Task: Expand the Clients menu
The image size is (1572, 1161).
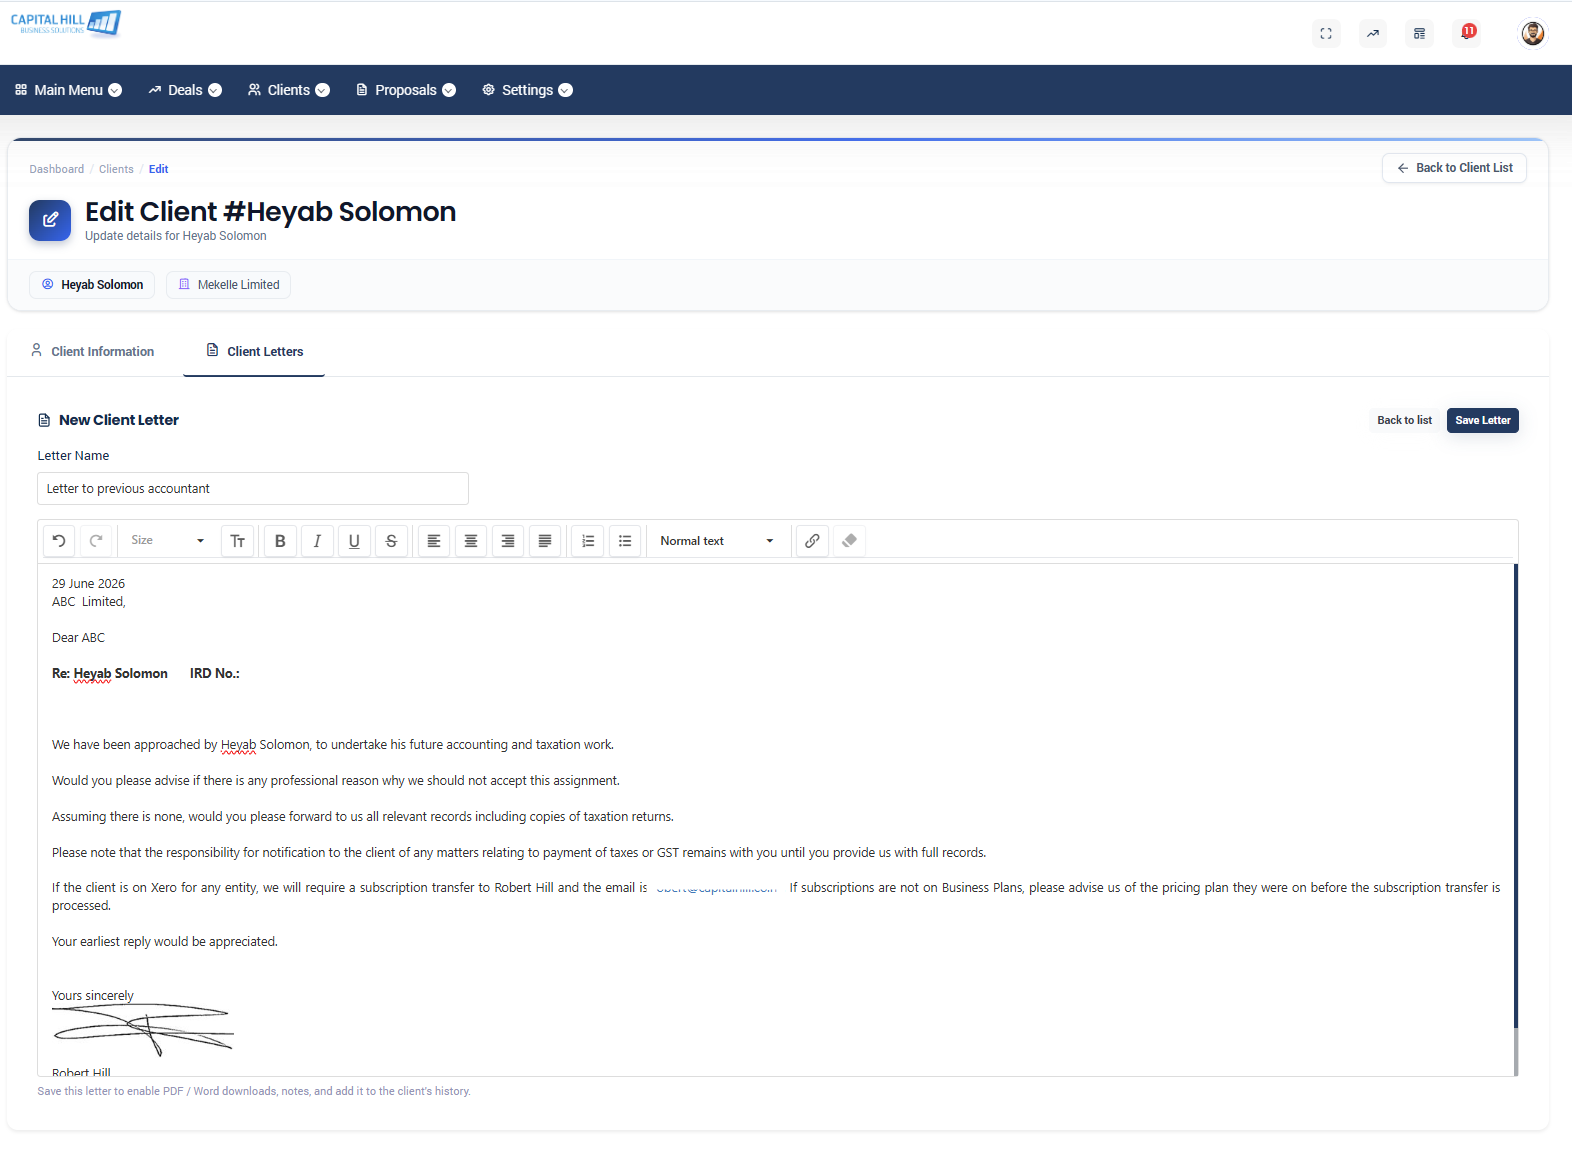Action: tap(289, 90)
